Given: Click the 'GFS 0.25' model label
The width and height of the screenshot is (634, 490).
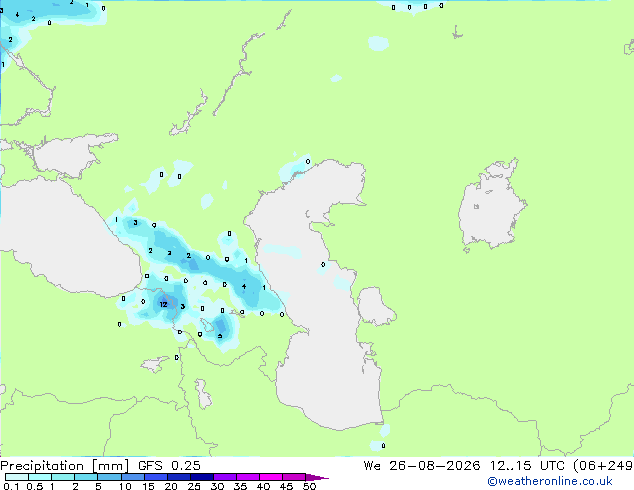Looking at the screenshot, I should point(169,466).
